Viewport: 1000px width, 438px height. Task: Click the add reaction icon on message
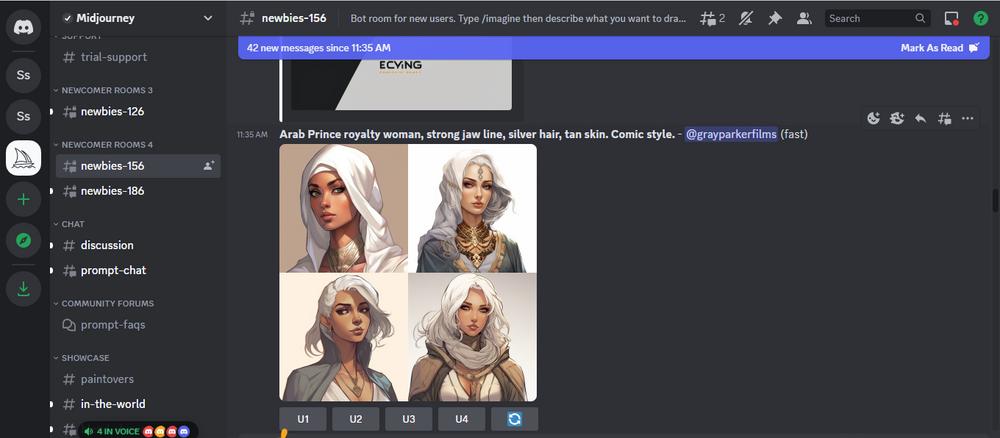click(x=873, y=118)
